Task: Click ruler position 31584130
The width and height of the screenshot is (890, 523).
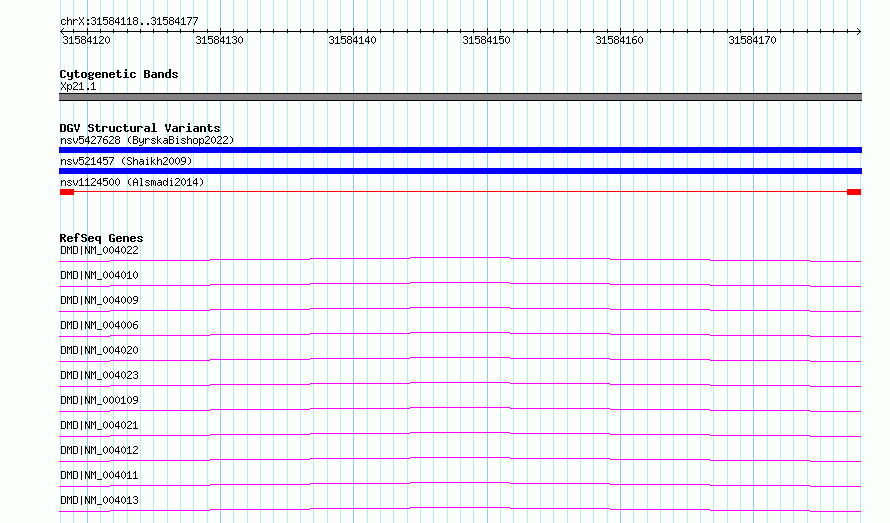Action: [219, 40]
